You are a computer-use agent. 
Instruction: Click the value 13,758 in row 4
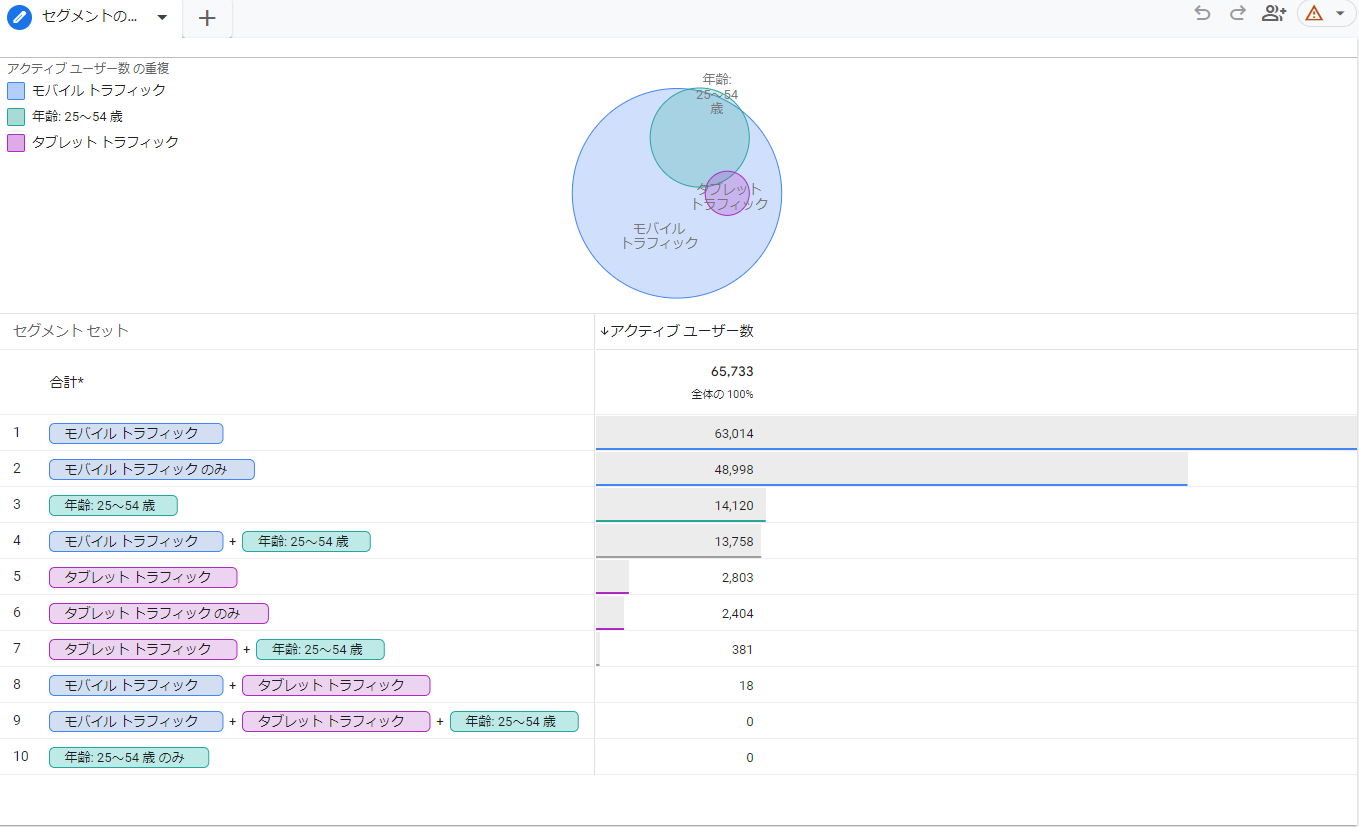(x=734, y=541)
